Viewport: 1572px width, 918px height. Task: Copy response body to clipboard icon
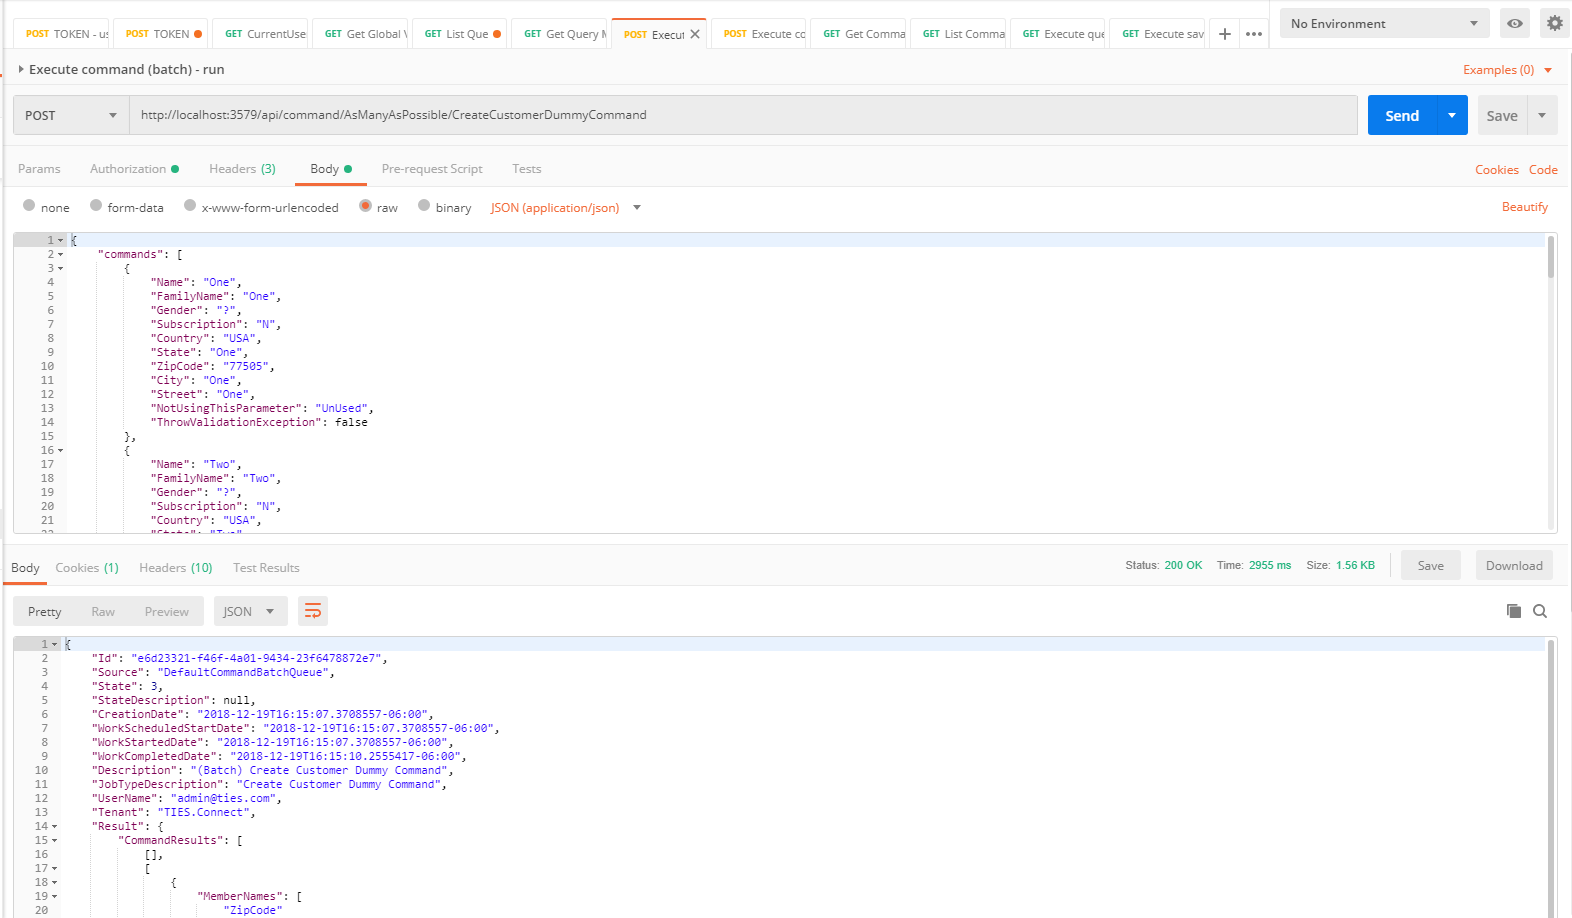[1514, 611]
